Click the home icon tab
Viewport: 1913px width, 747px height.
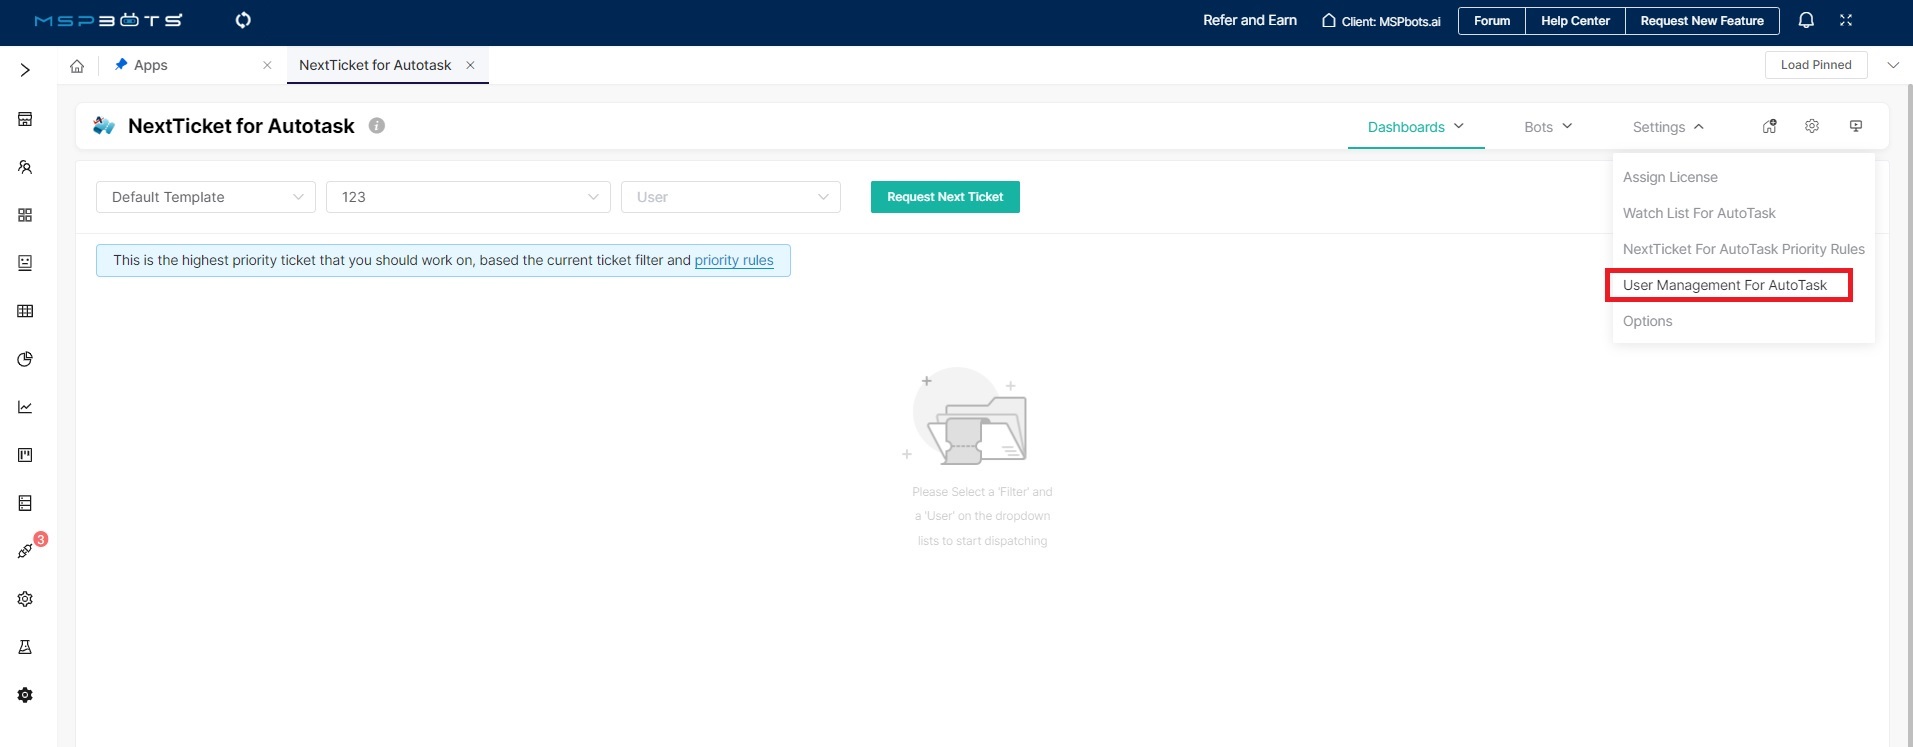click(x=77, y=66)
